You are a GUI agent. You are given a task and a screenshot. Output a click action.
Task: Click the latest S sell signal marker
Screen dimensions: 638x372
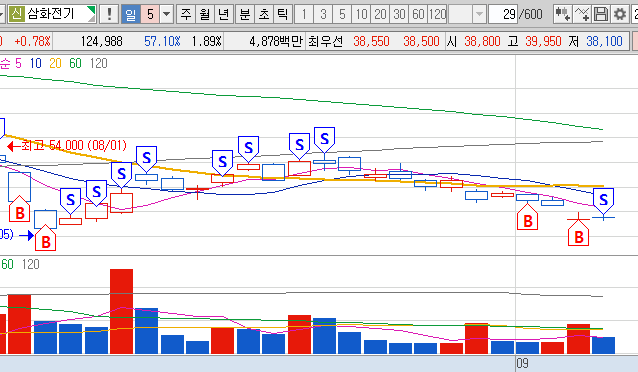point(603,201)
